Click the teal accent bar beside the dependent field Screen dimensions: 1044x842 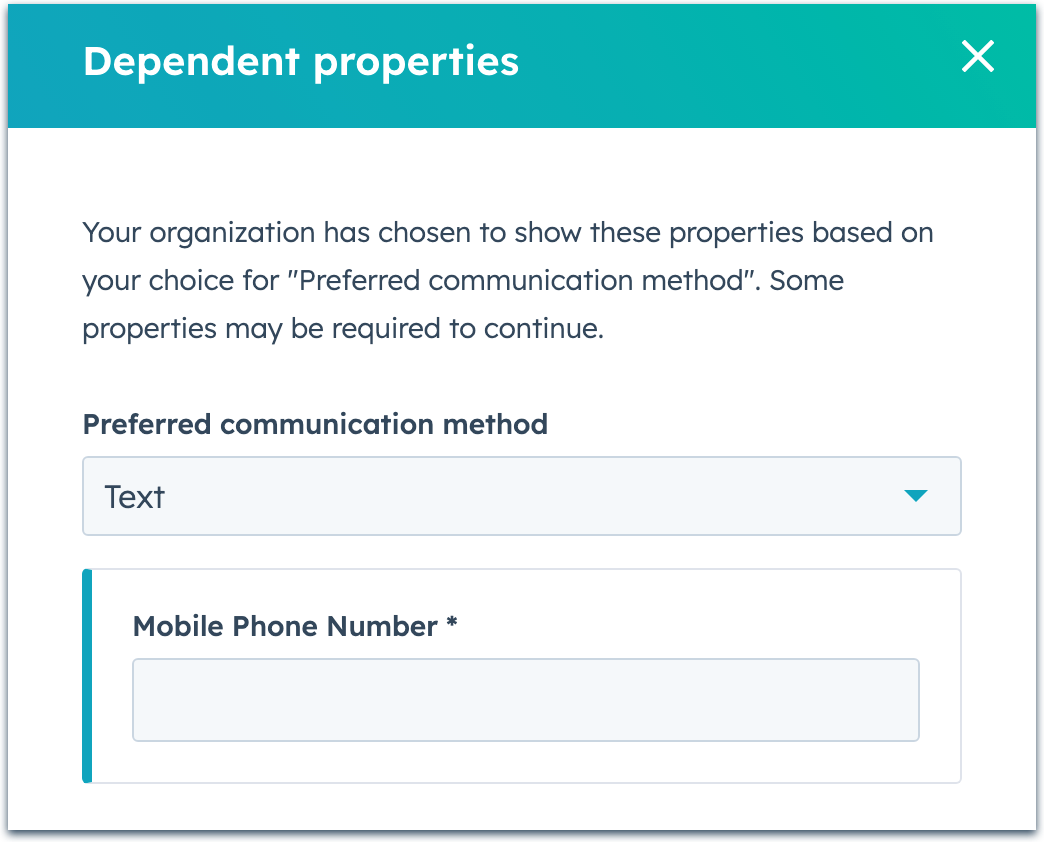pos(85,676)
